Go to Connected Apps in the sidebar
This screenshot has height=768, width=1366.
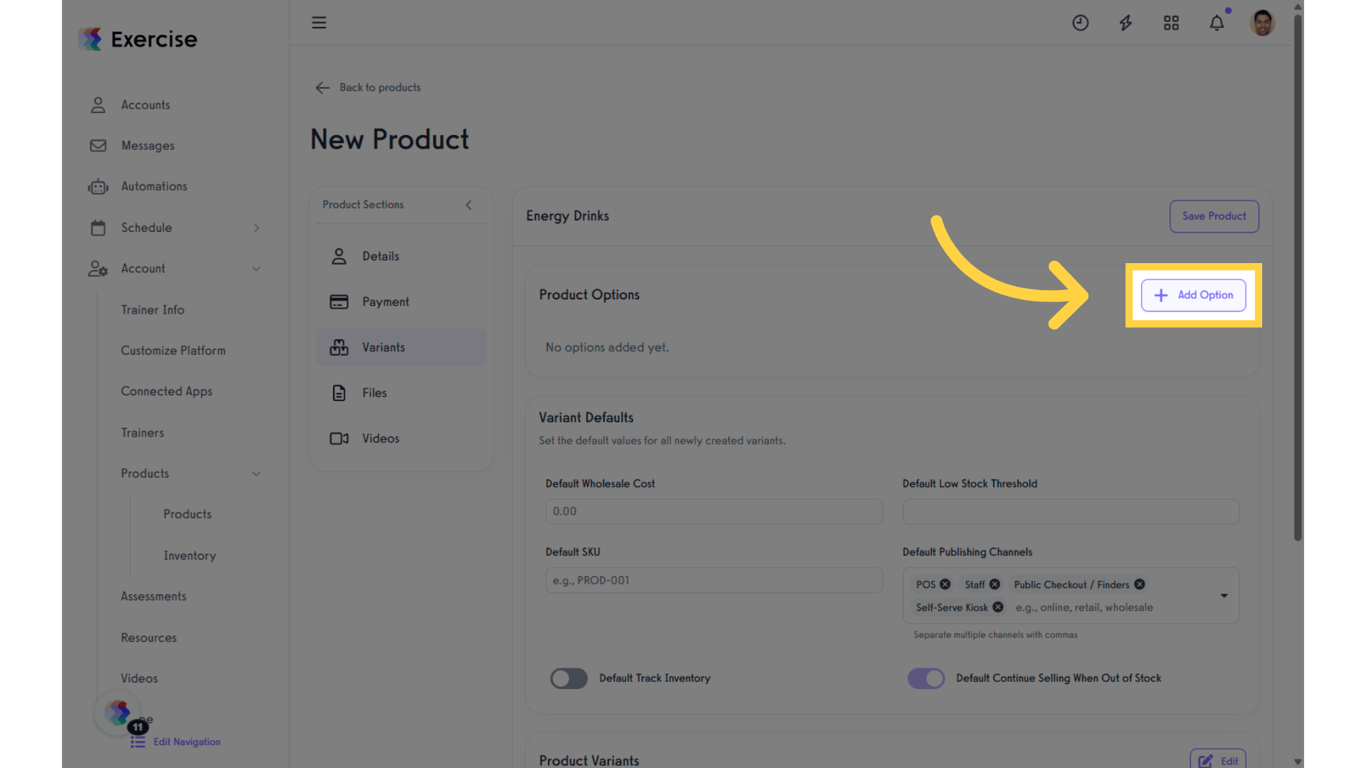pos(167,391)
